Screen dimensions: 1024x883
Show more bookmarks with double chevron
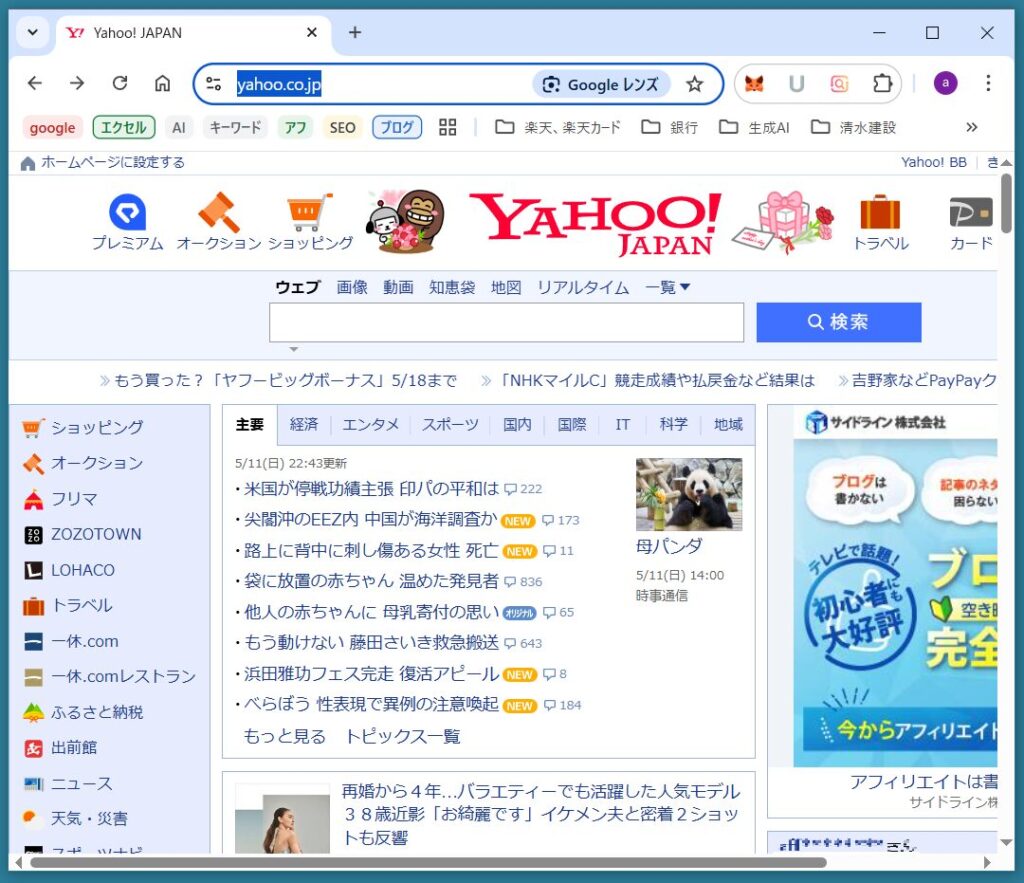(971, 127)
